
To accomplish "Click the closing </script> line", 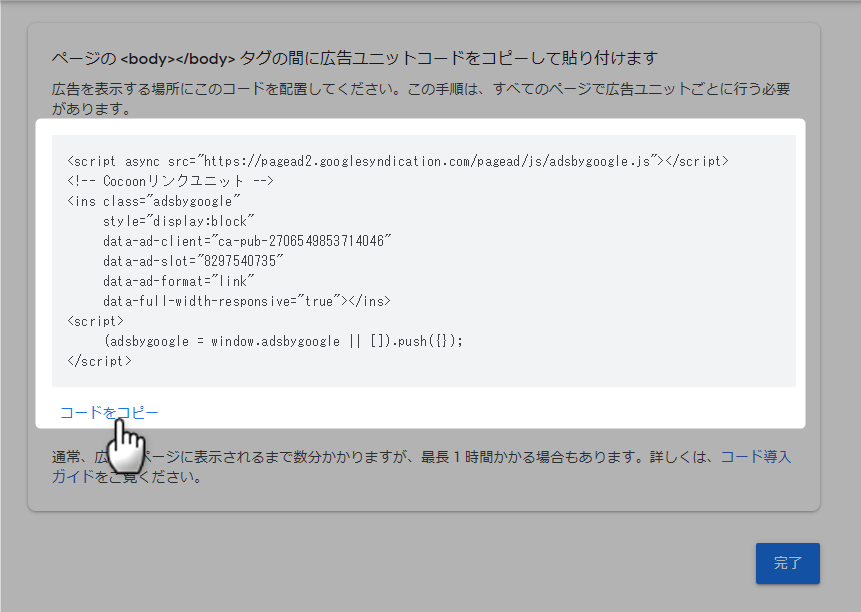I will 99,361.
